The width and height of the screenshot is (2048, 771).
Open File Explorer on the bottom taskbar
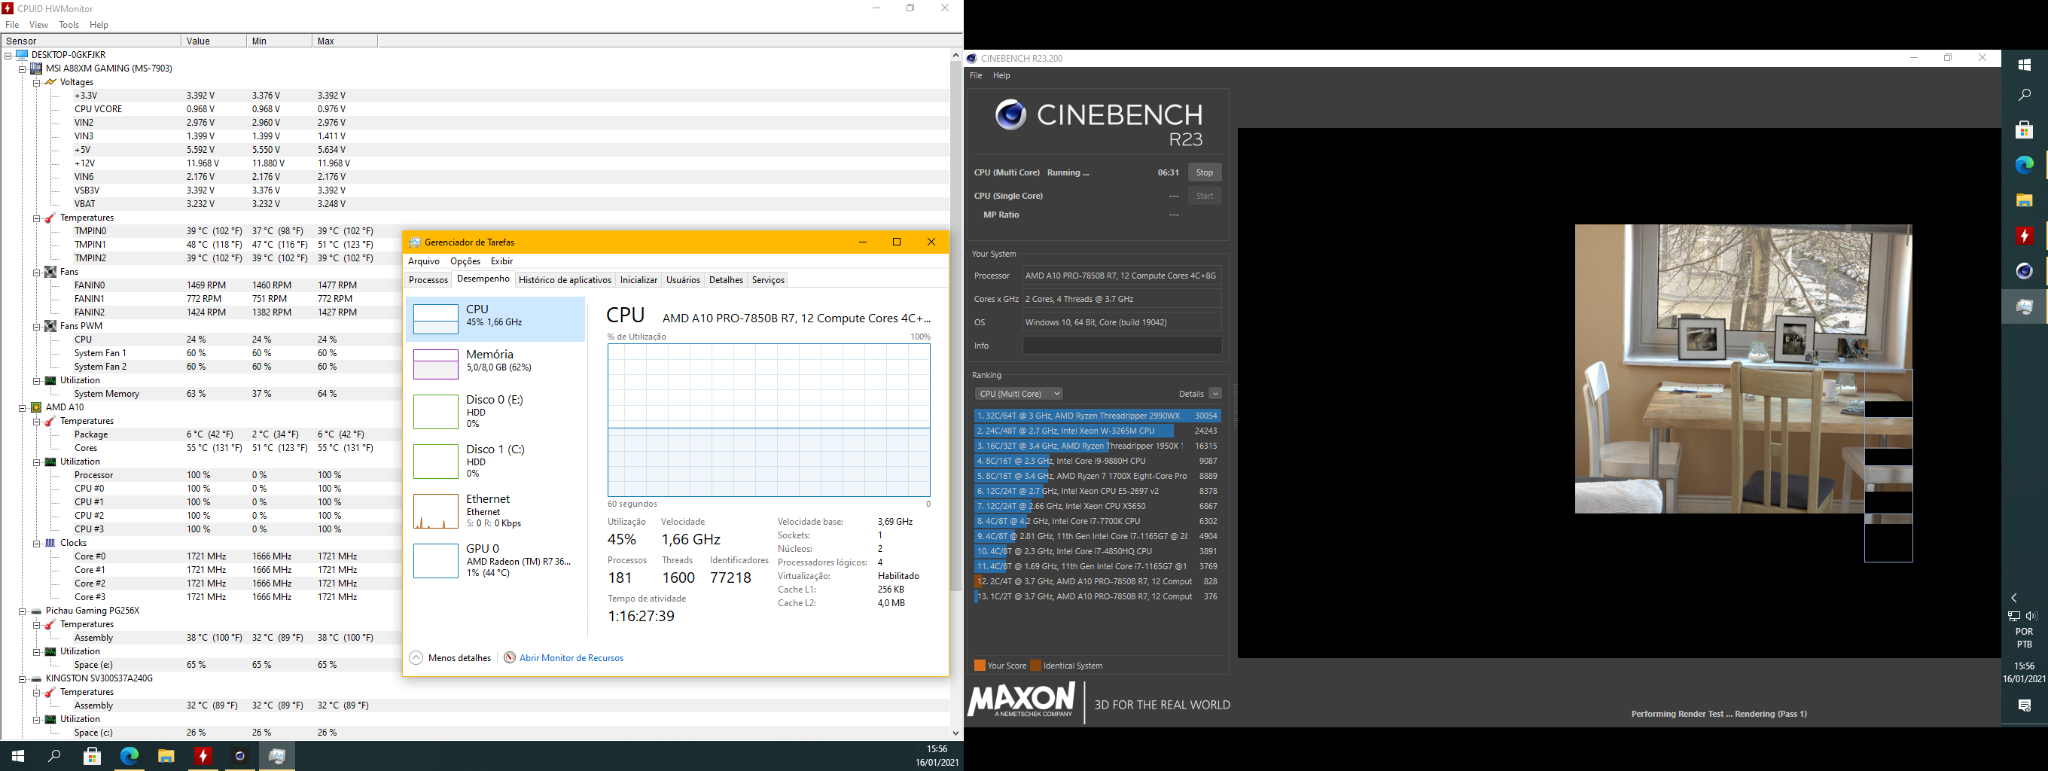166,756
